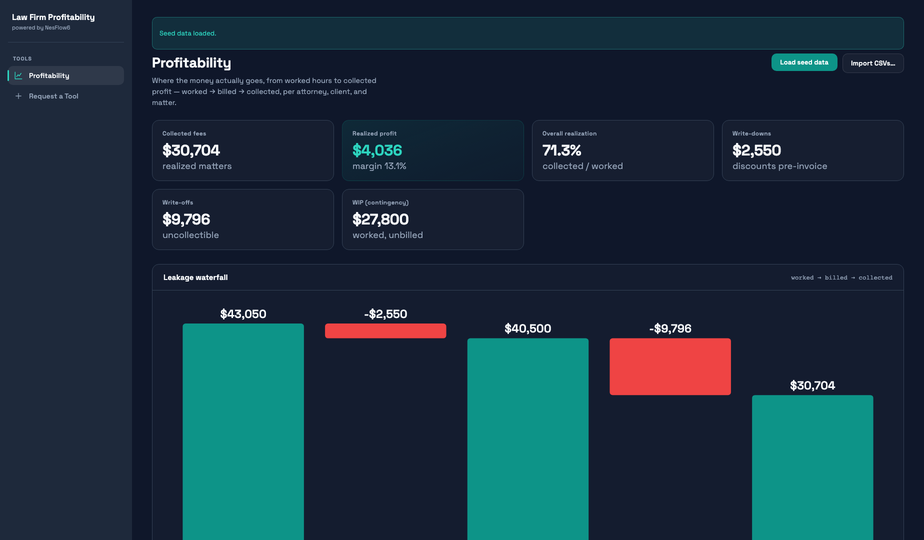
Task: Click the discounts pre-invoice caption
Action: coord(780,166)
